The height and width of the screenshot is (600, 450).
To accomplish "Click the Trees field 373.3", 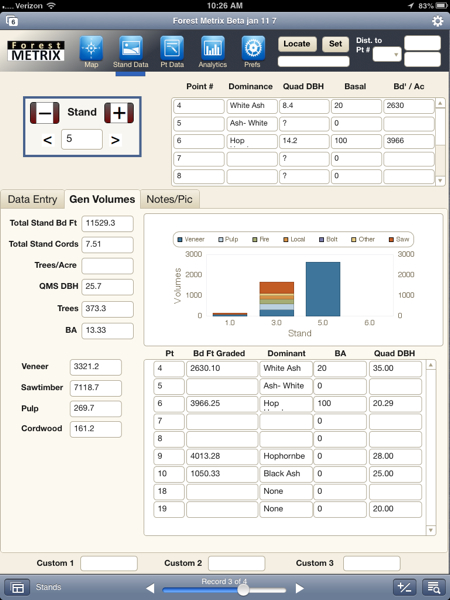I will click(x=108, y=309).
